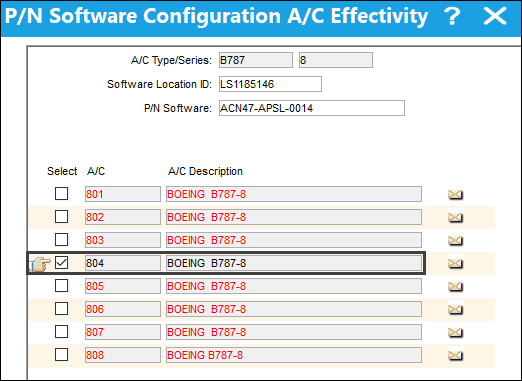Select the A/C cell 808
The height and width of the screenshot is (381, 522).
[123, 355]
